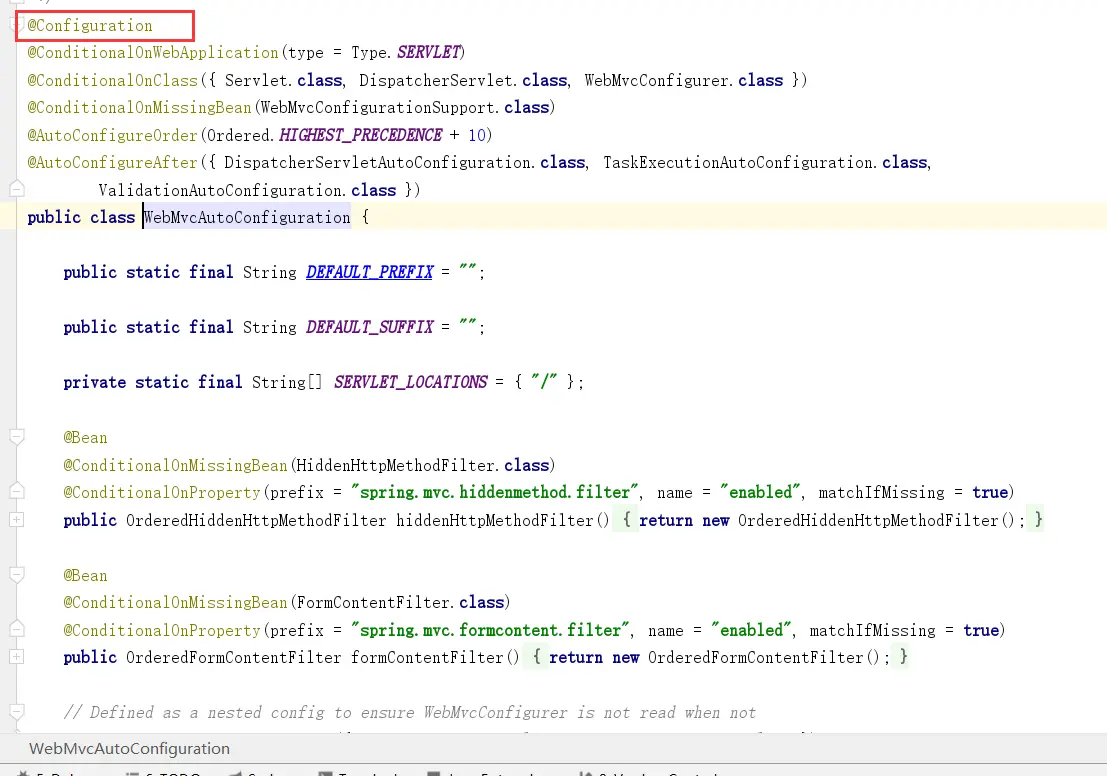This screenshot has height=776, width=1107.
Task: Click the comment line 'Defined as a nested config'
Action: coord(409,712)
